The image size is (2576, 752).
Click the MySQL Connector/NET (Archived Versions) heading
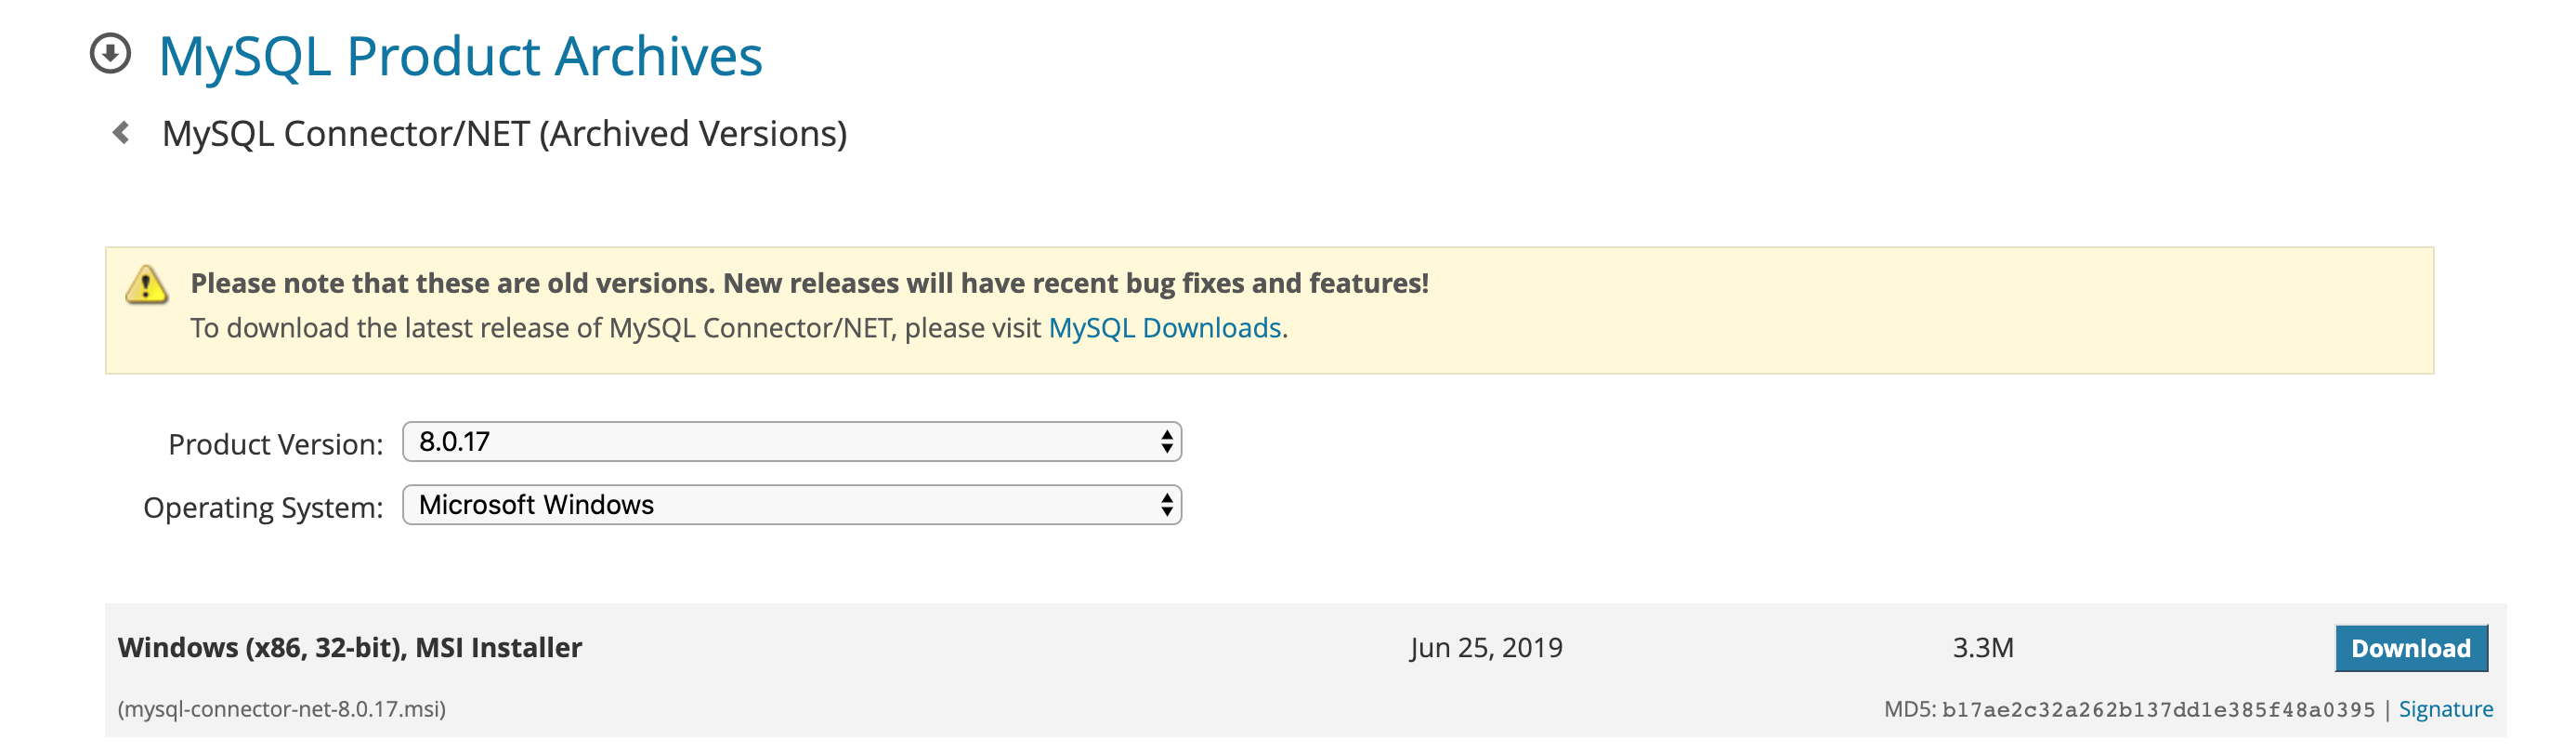(x=504, y=134)
